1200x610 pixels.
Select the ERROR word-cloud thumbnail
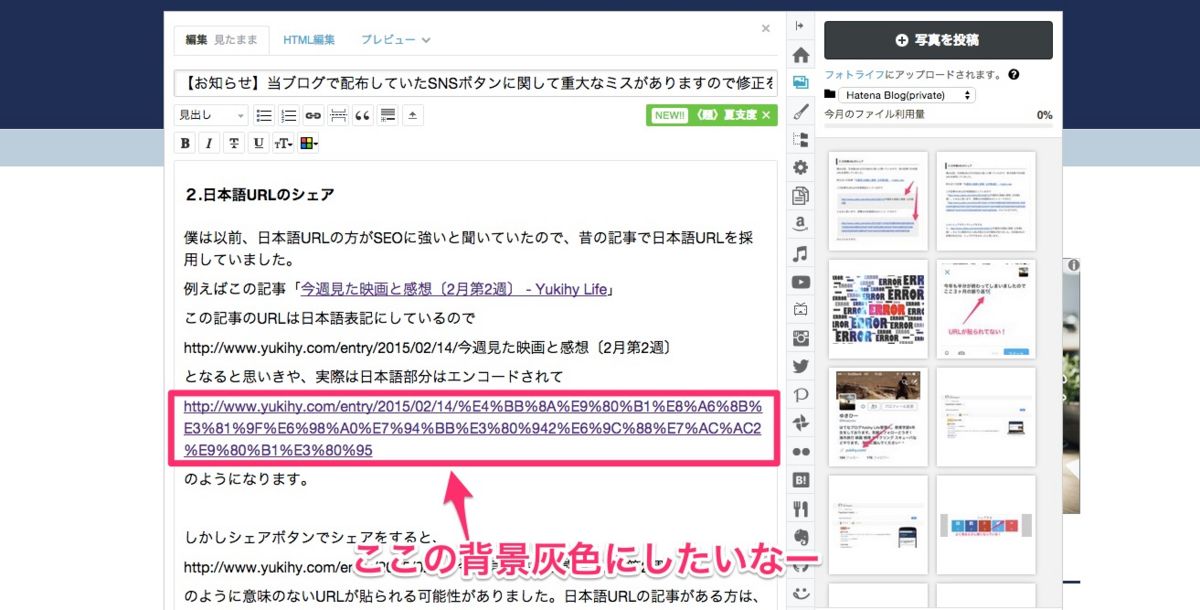coord(878,309)
